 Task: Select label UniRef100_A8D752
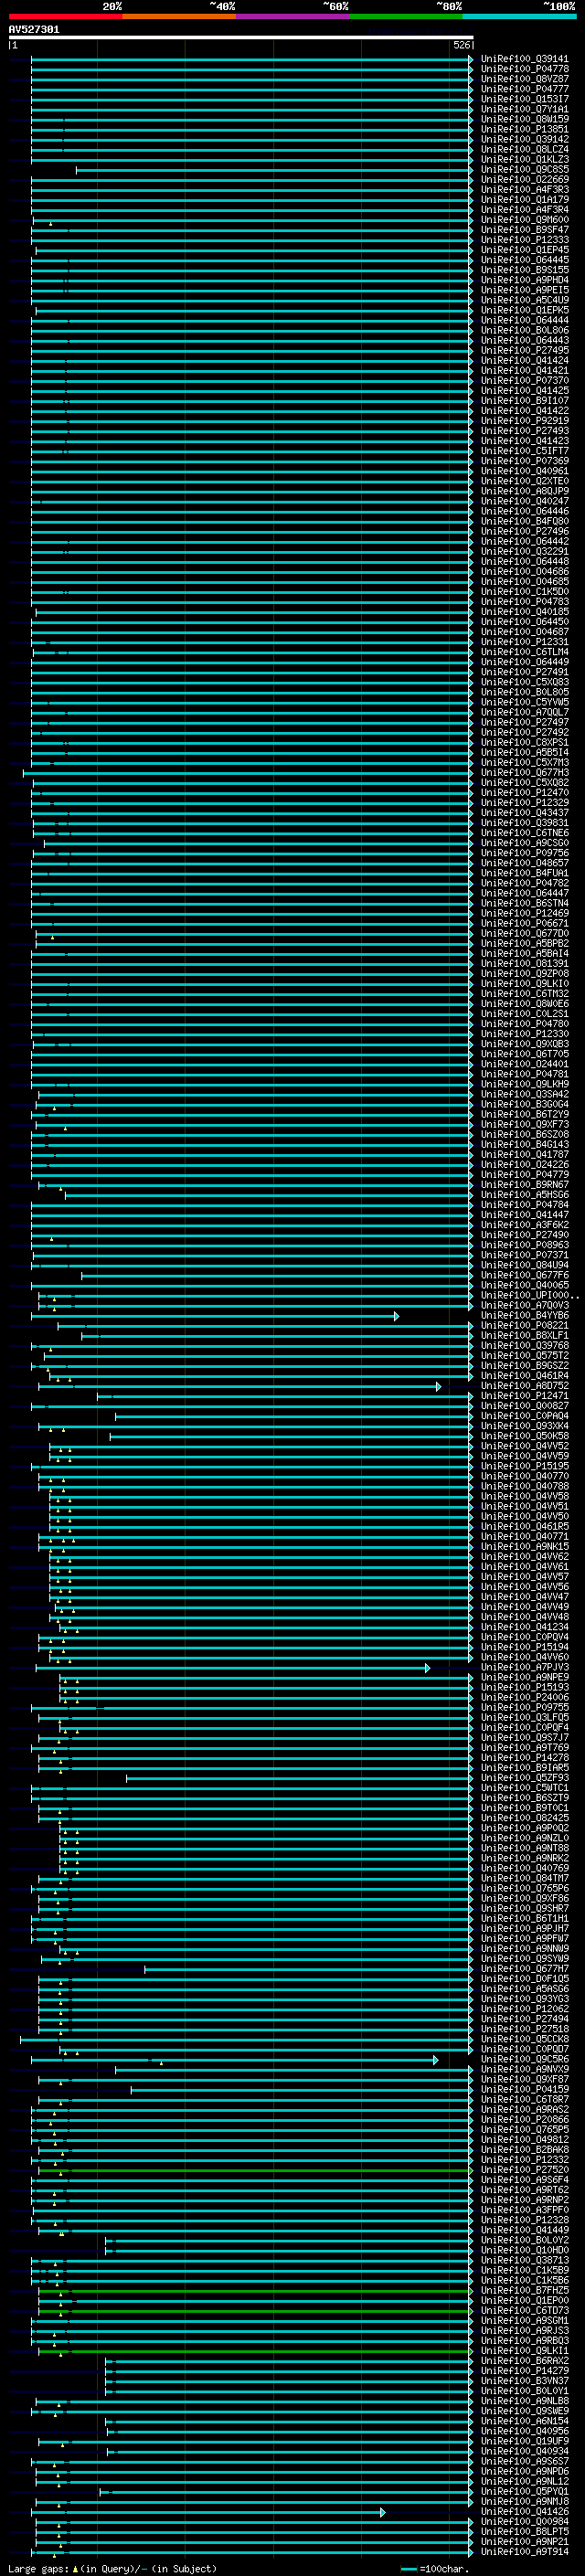pyautogui.click(x=525, y=1386)
